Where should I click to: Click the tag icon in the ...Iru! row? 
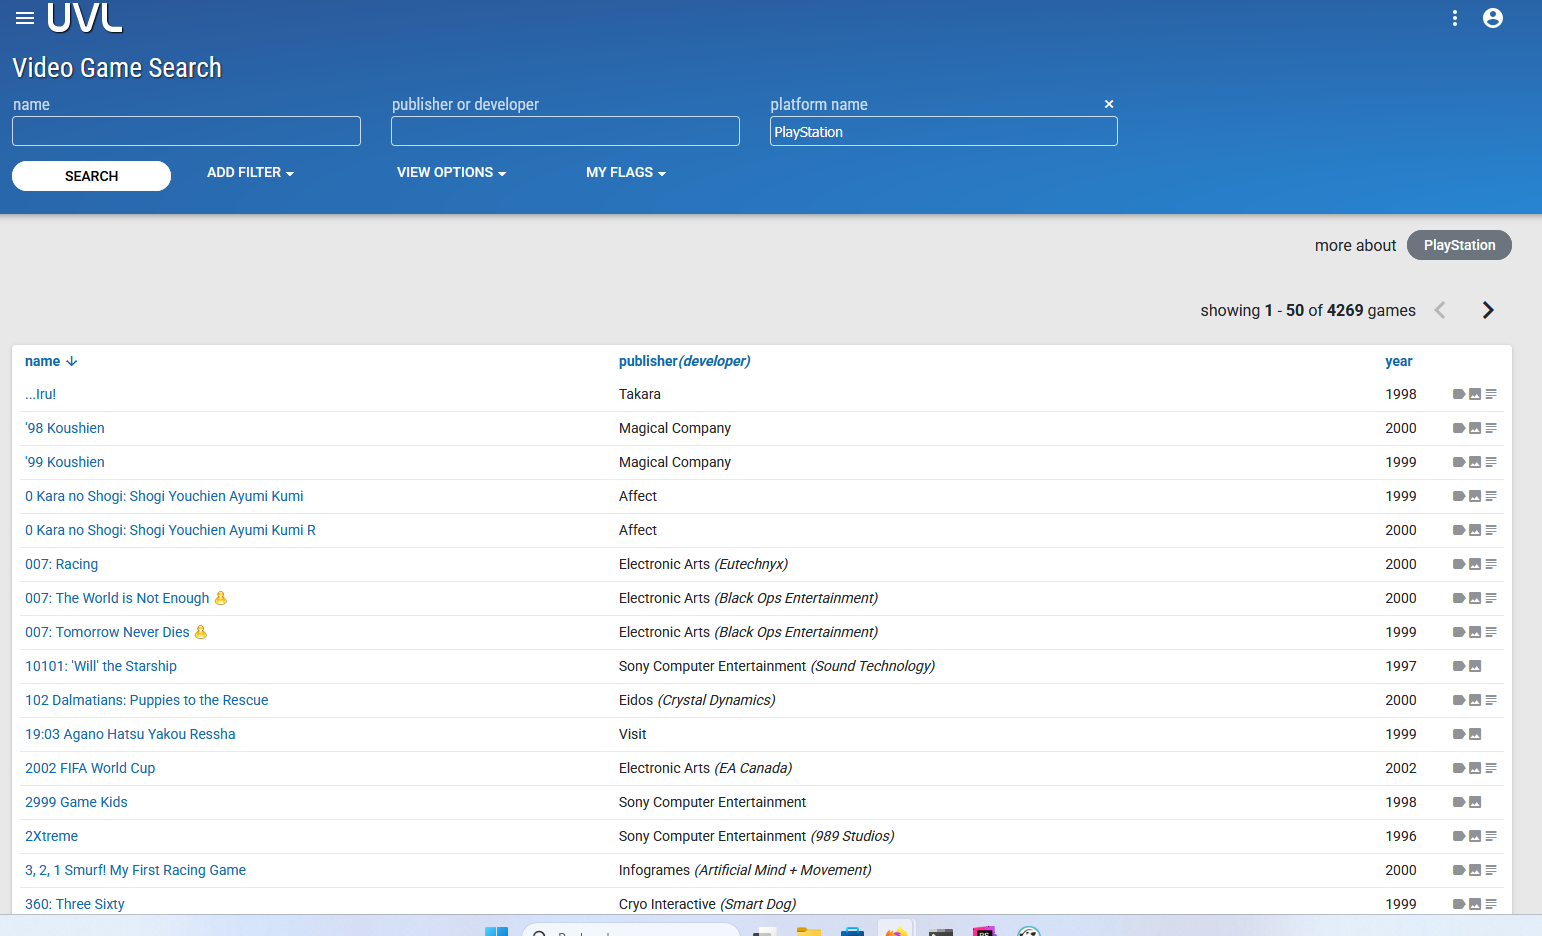pyautogui.click(x=1459, y=394)
